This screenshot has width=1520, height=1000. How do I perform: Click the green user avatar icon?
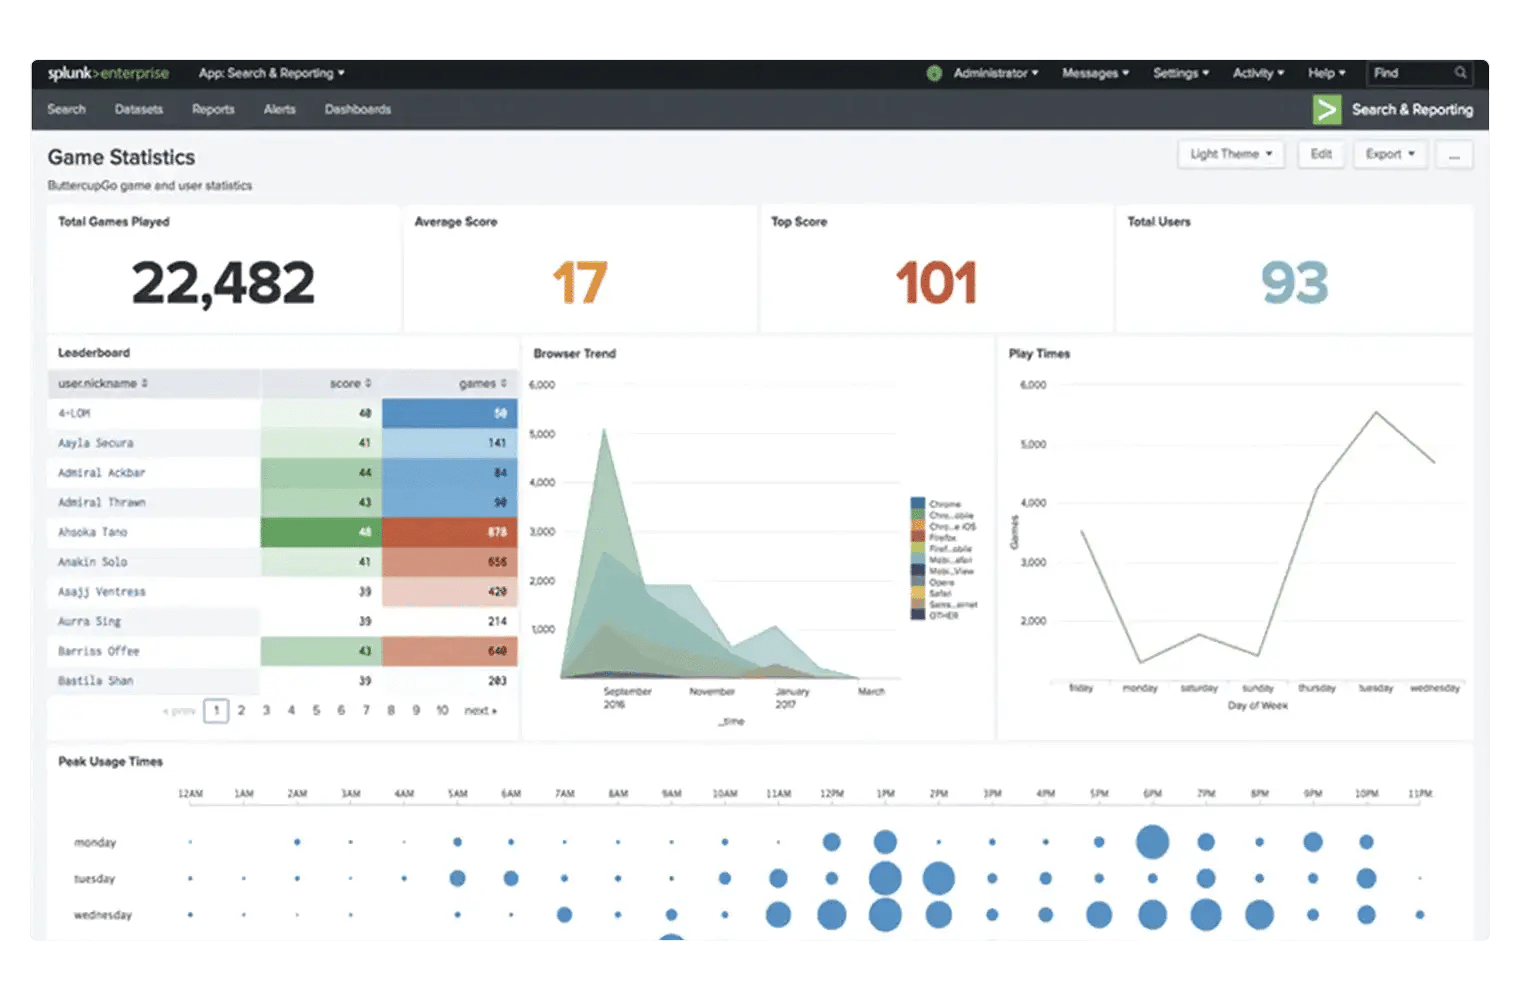934,73
